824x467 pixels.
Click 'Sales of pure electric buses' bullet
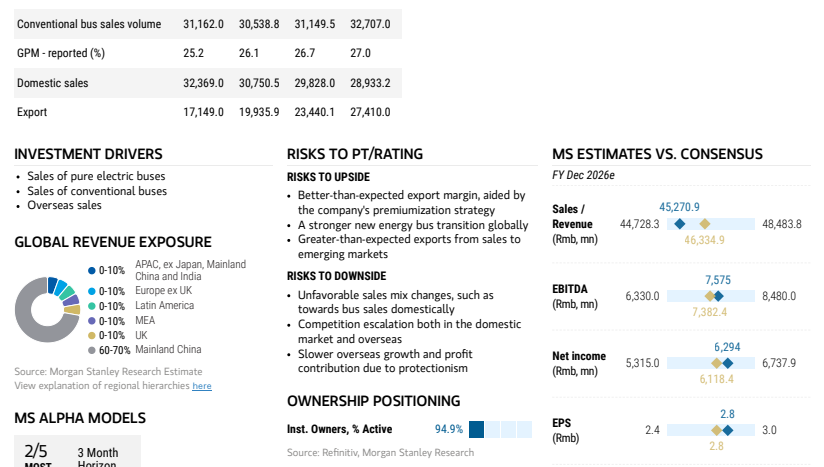pos(96,176)
